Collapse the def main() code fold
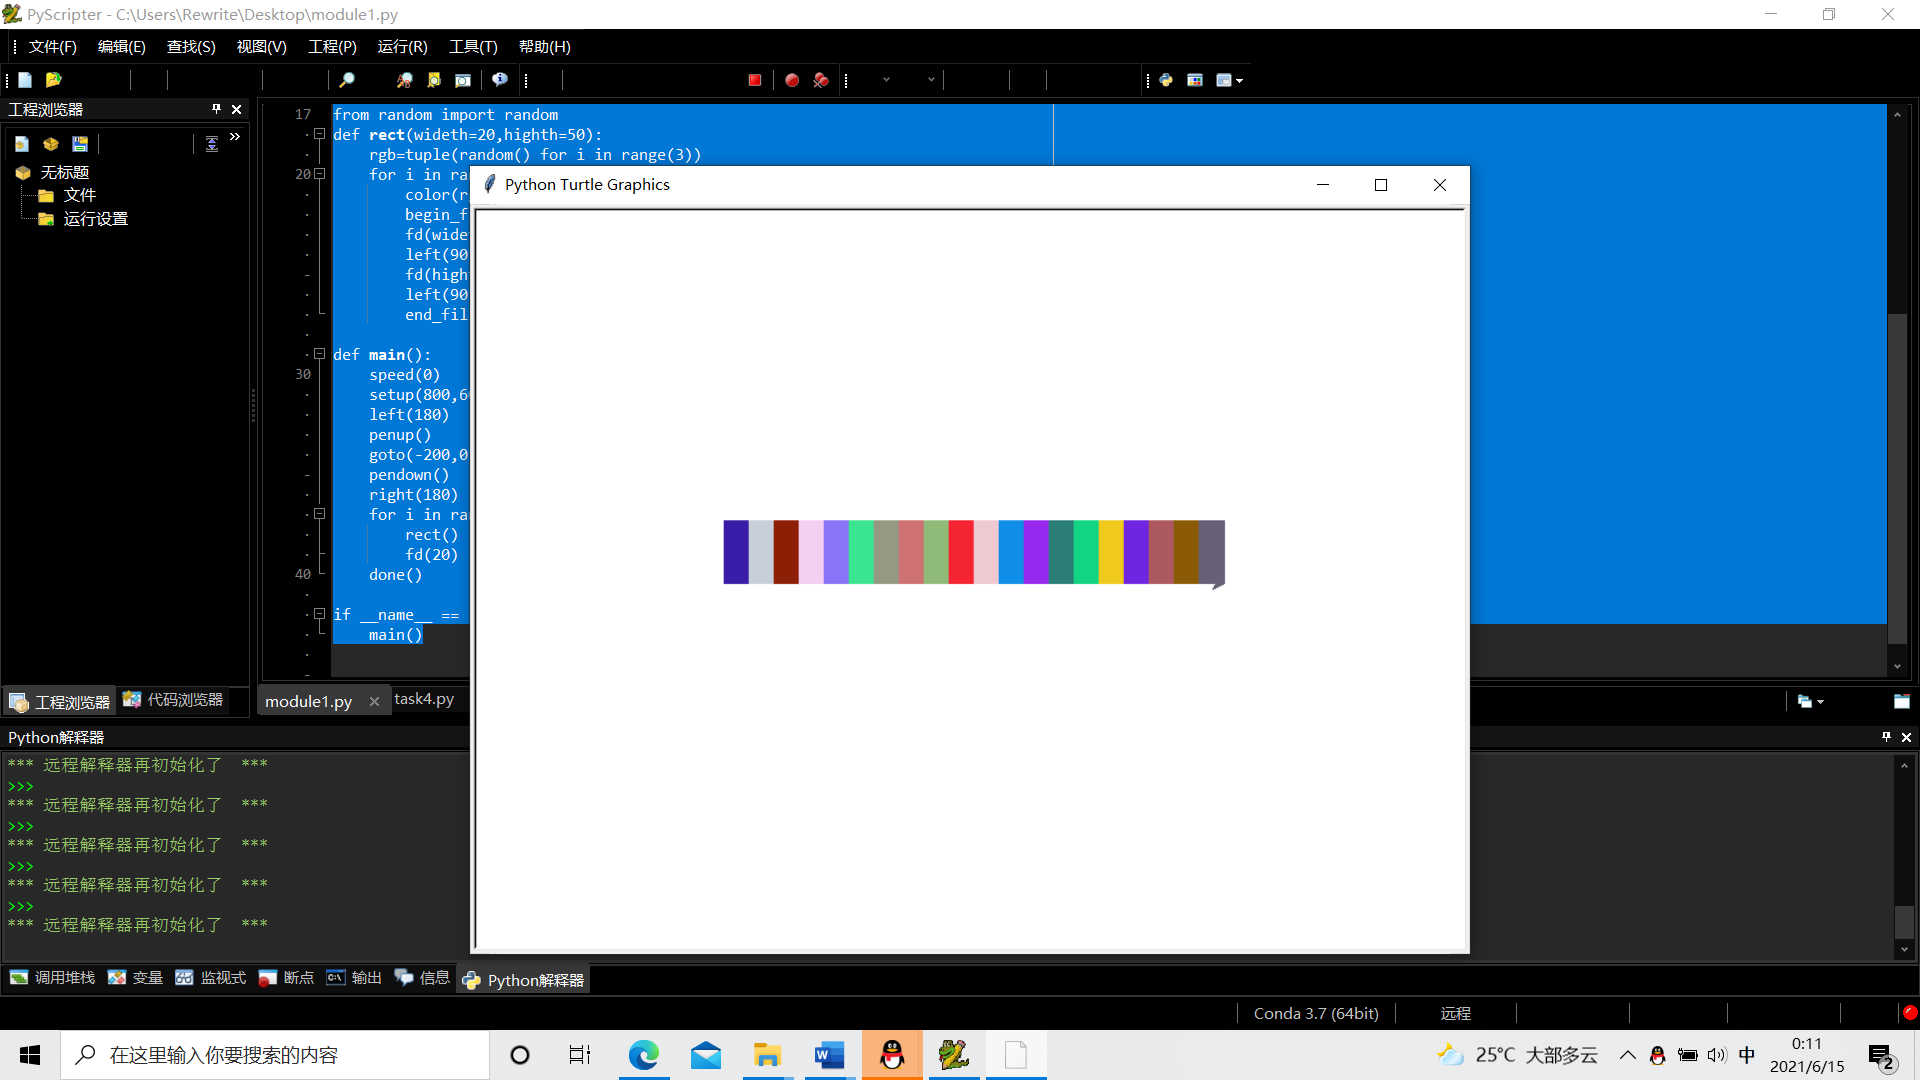The image size is (1920, 1080). [320, 354]
